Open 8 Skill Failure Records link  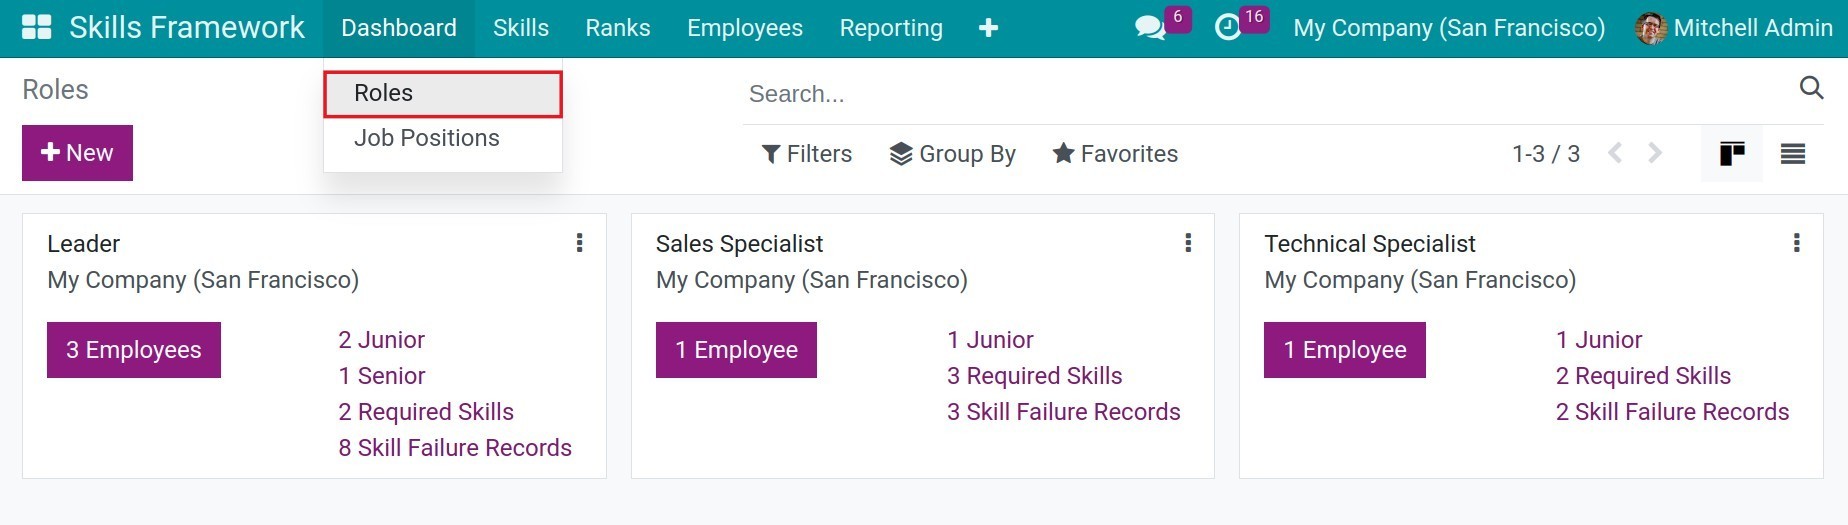(x=455, y=448)
